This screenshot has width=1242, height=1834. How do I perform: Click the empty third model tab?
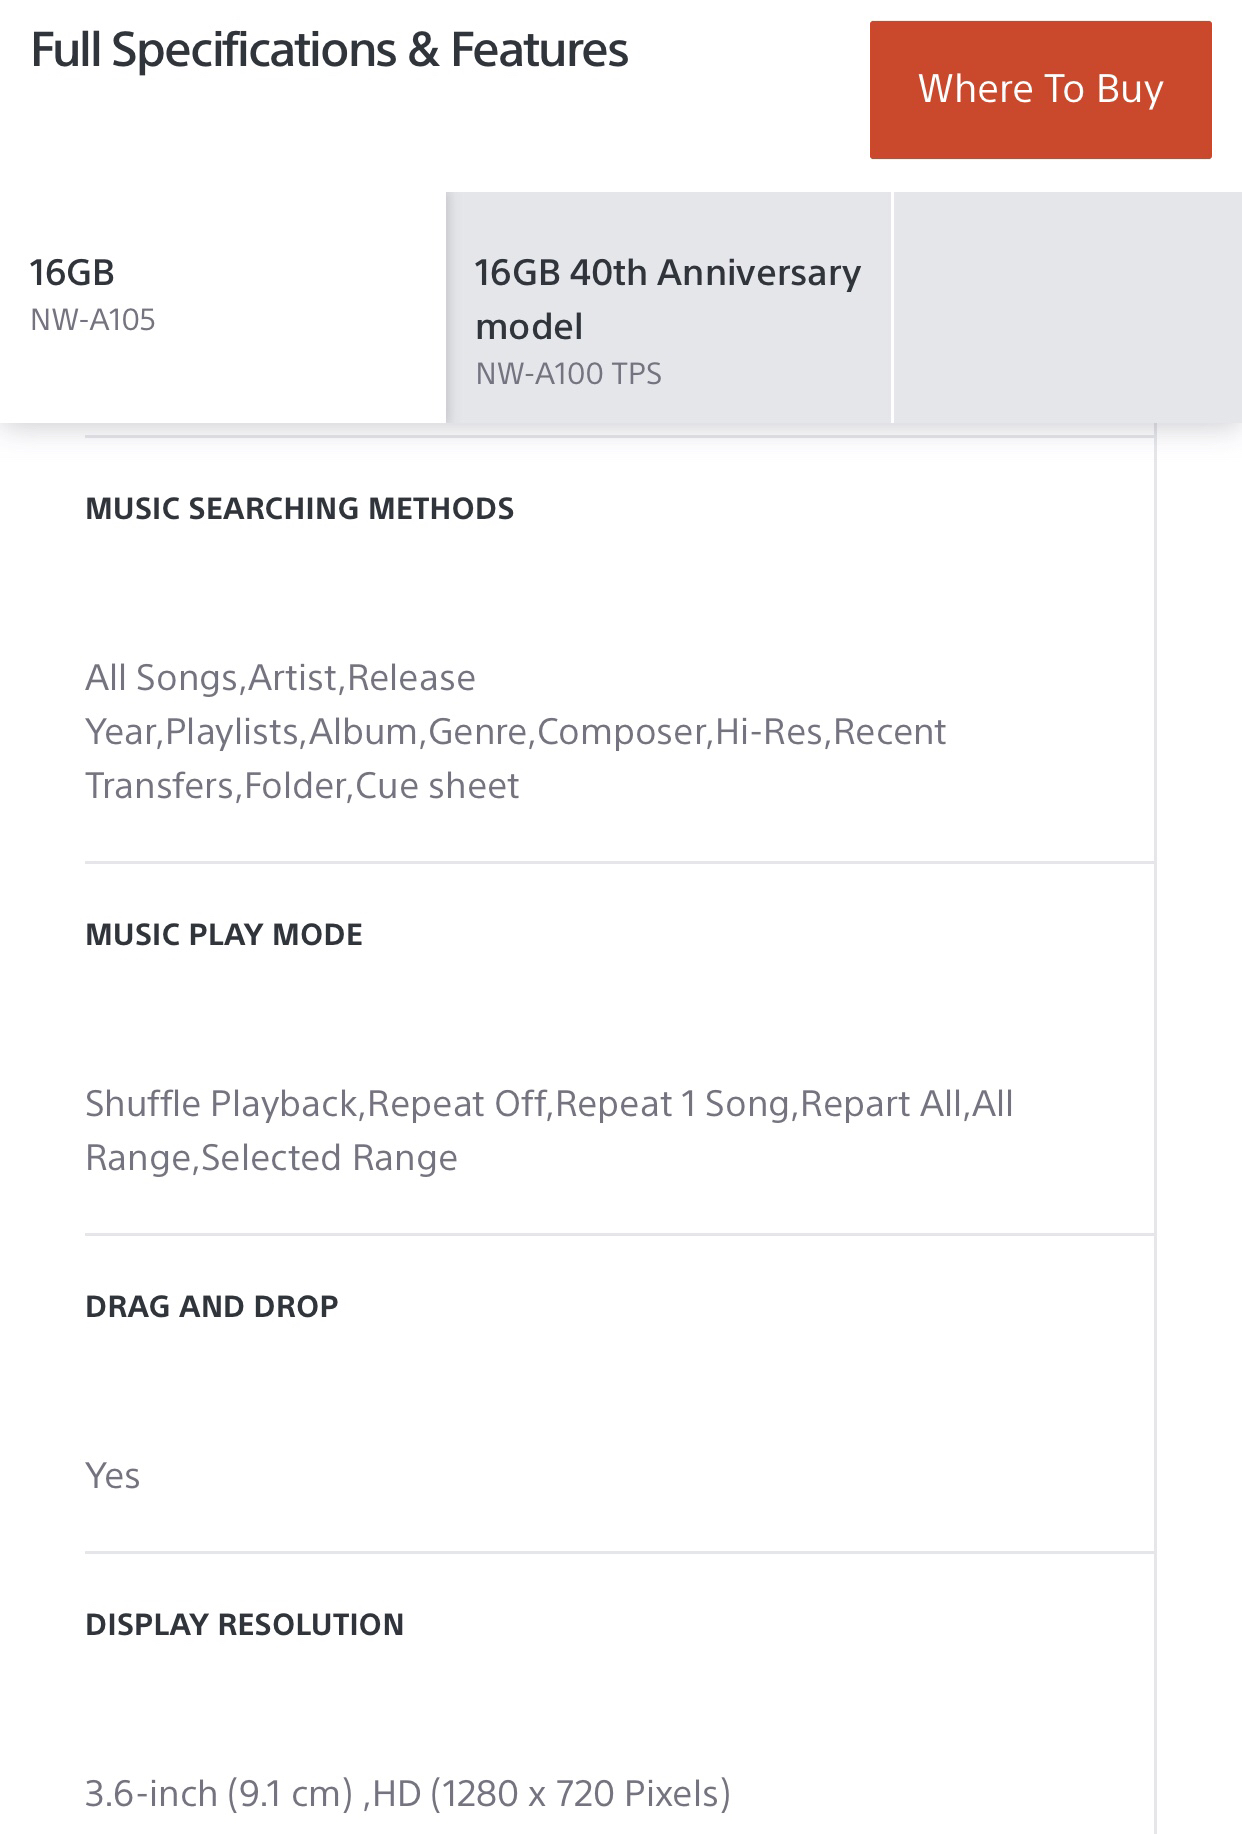tap(1066, 306)
